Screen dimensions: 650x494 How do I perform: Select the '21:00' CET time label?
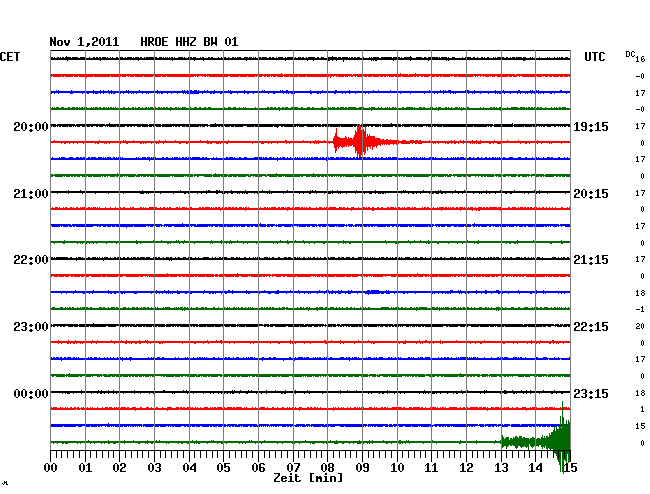coord(31,194)
